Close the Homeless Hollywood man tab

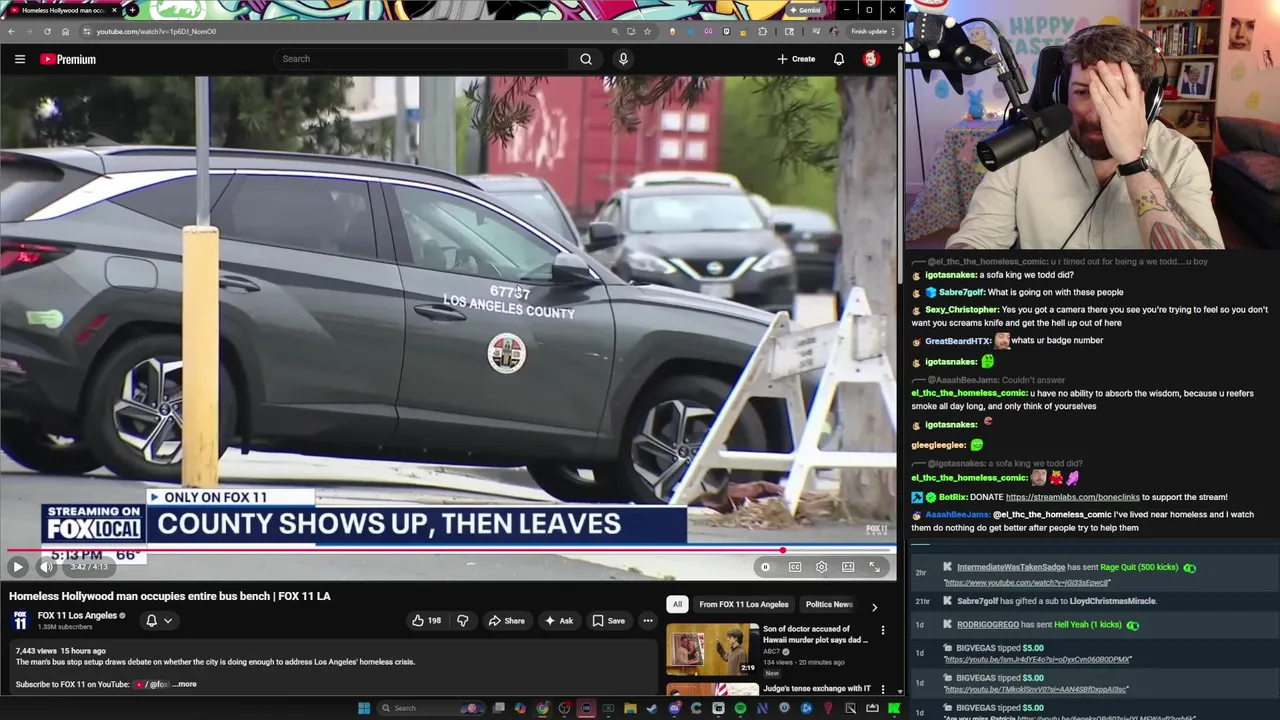113,10
